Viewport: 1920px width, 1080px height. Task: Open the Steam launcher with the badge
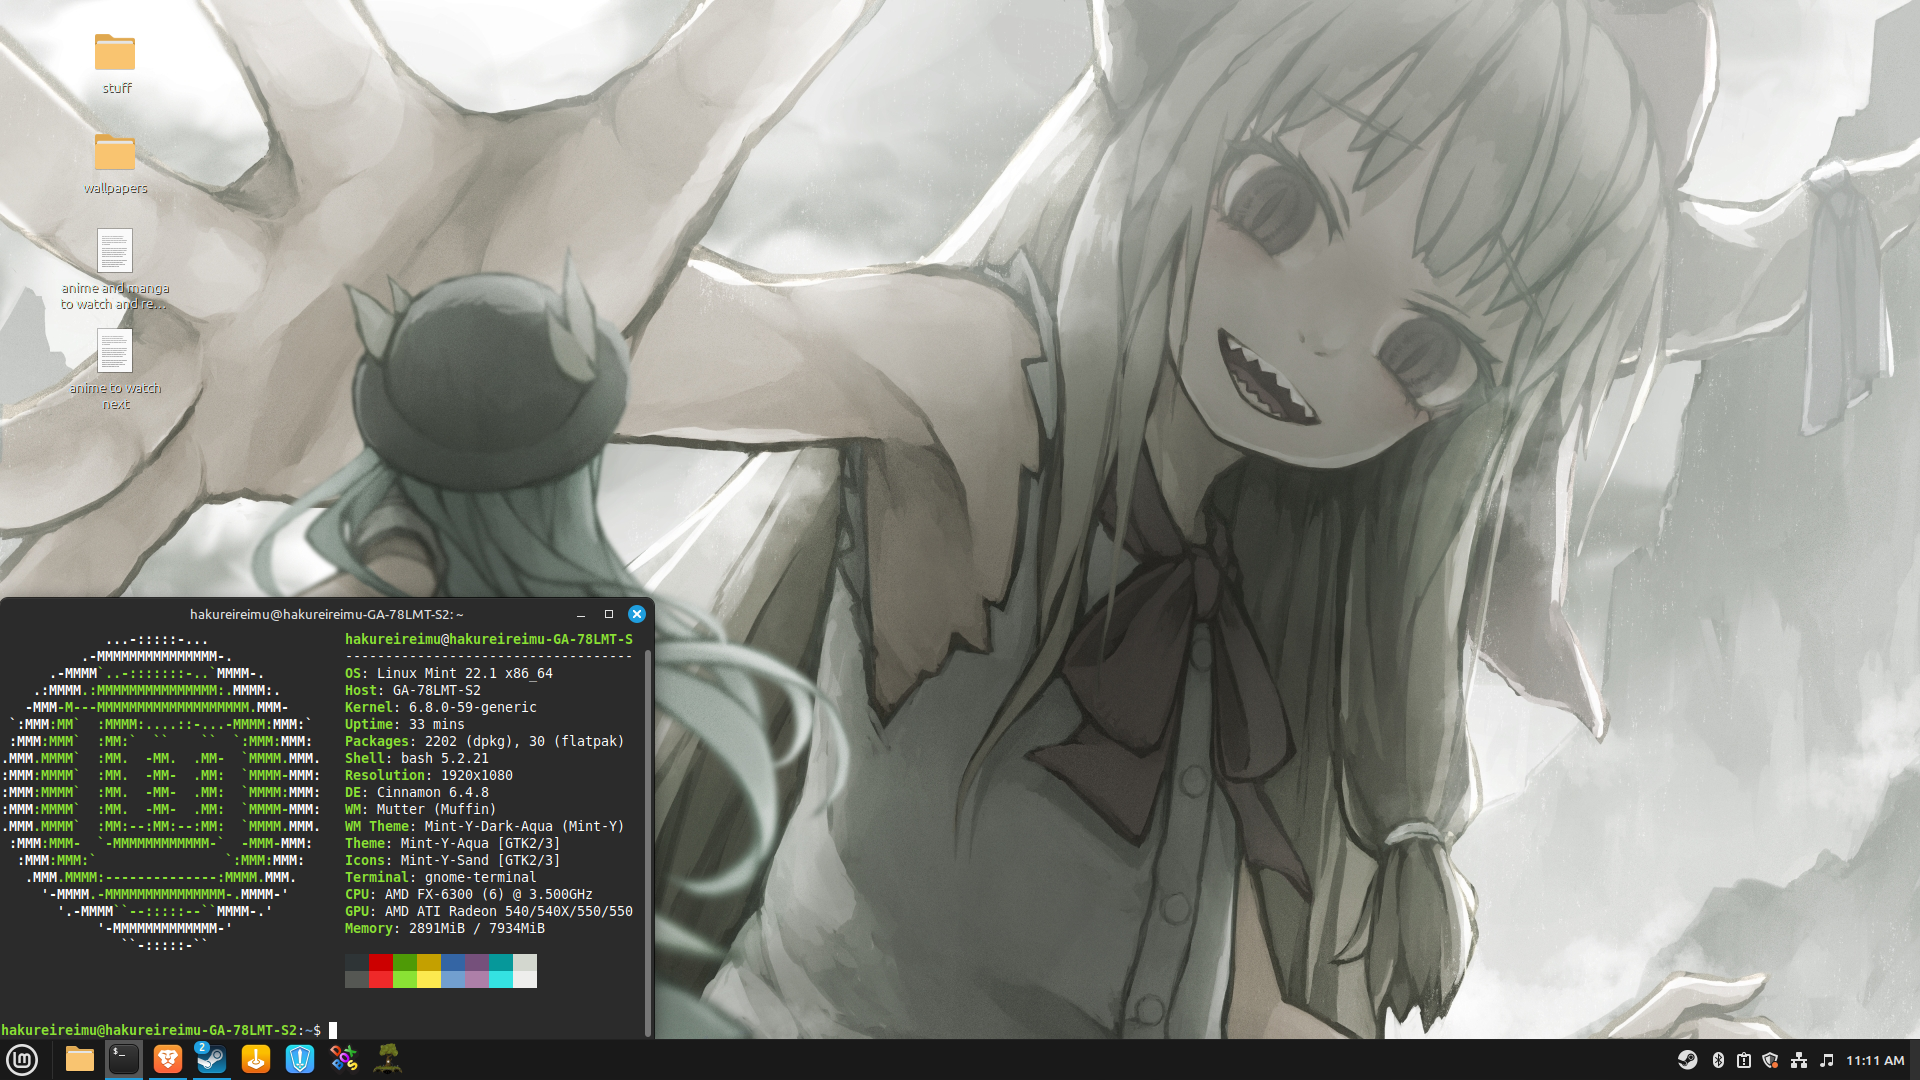click(x=211, y=1059)
